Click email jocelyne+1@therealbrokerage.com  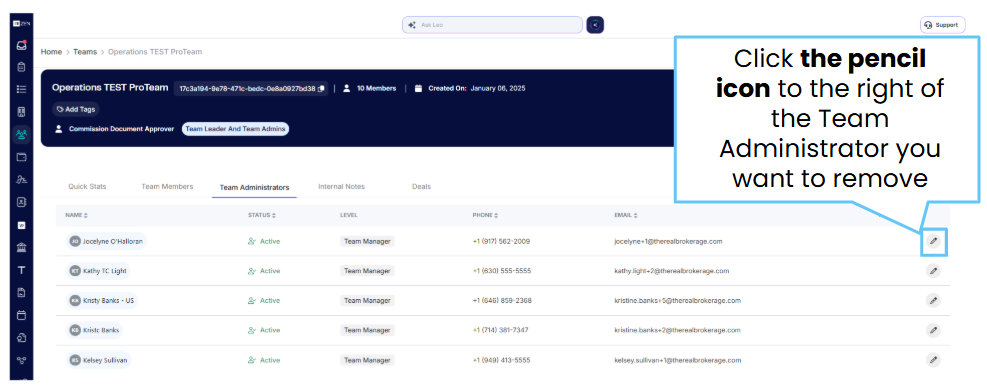click(x=668, y=241)
